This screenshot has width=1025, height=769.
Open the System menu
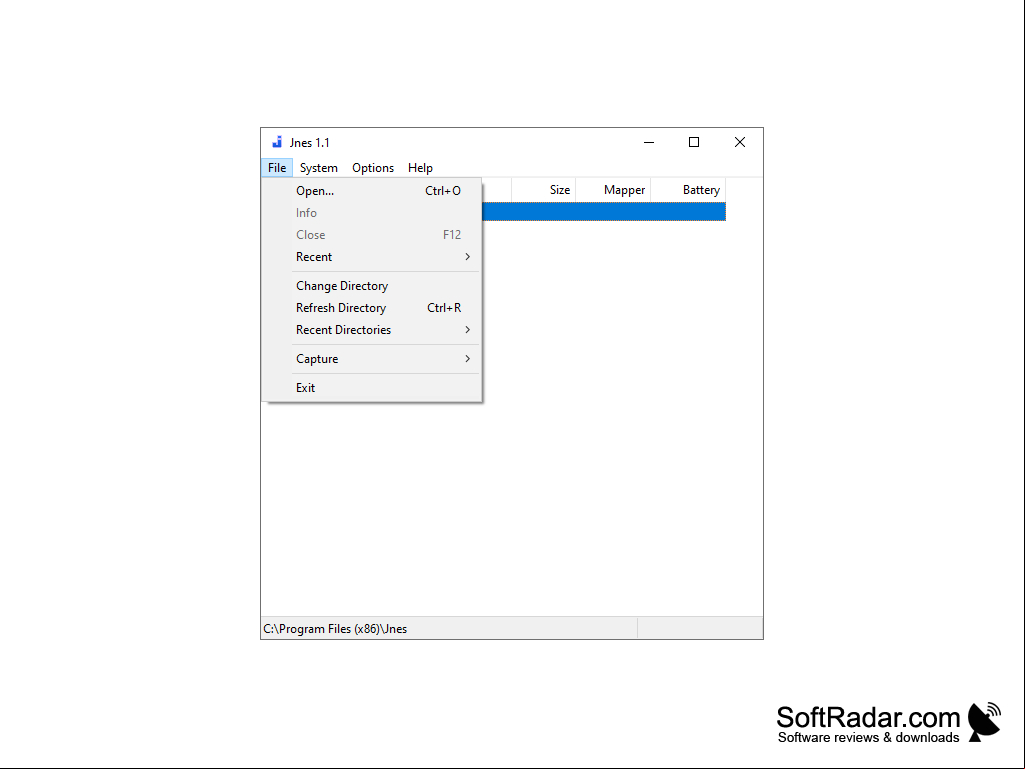pyautogui.click(x=318, y=168)
